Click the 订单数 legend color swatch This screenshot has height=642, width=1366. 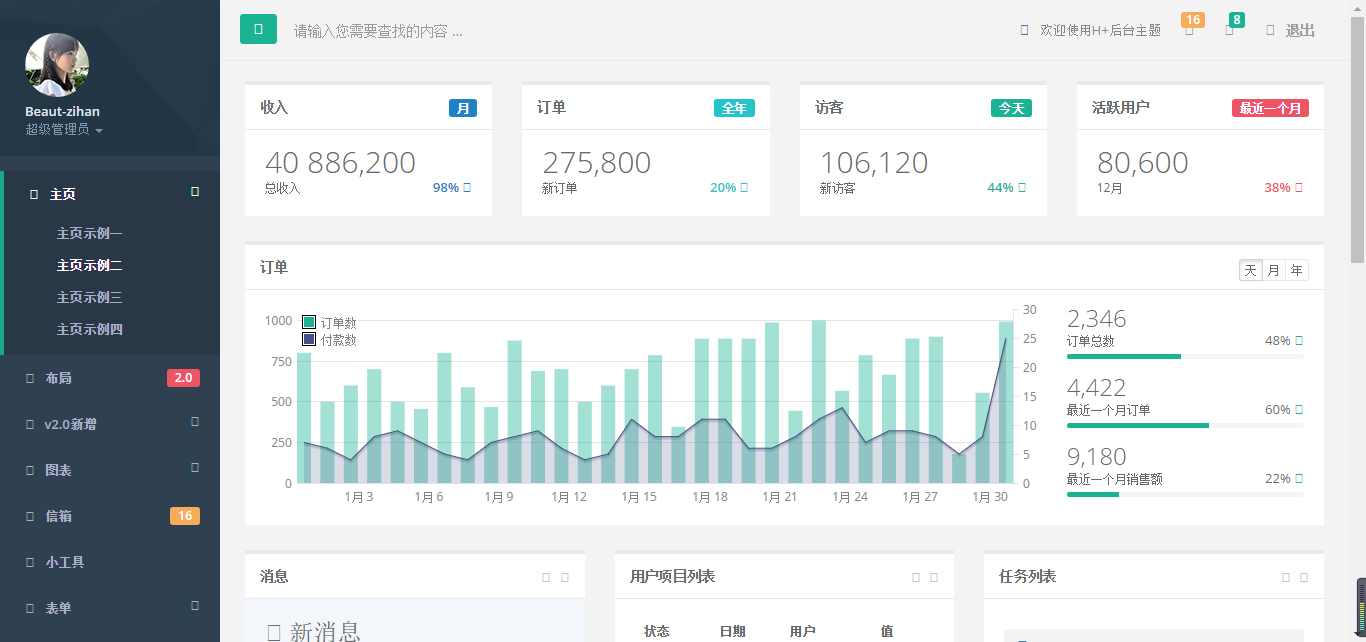(x=309, y=323)
